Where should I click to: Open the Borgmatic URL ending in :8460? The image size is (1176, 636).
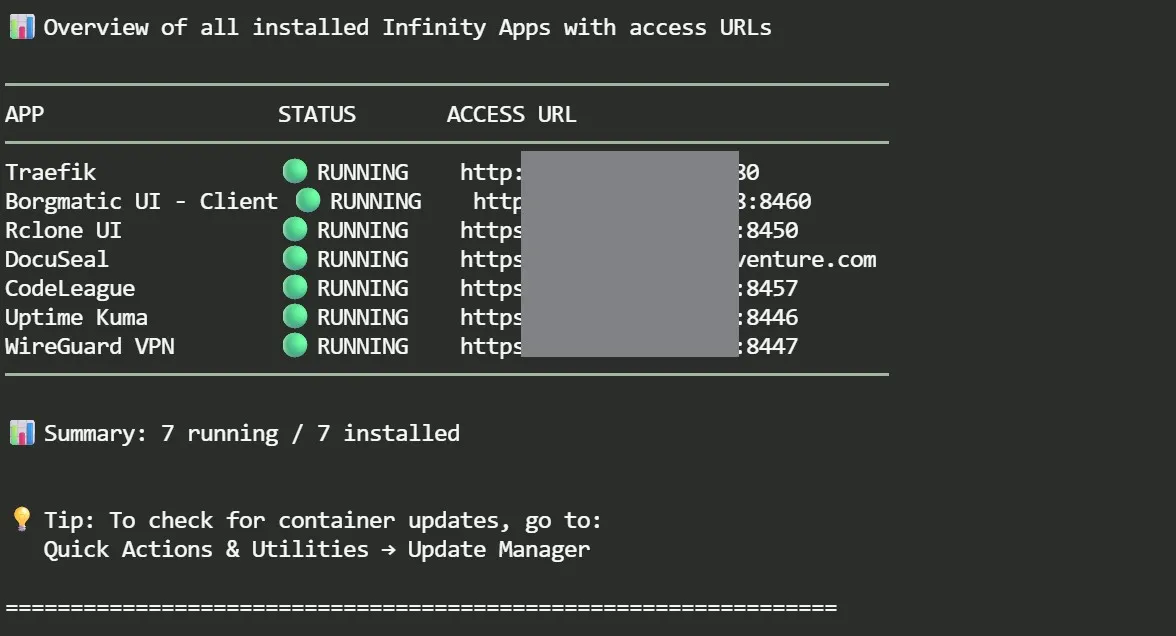tap(642, 202)
